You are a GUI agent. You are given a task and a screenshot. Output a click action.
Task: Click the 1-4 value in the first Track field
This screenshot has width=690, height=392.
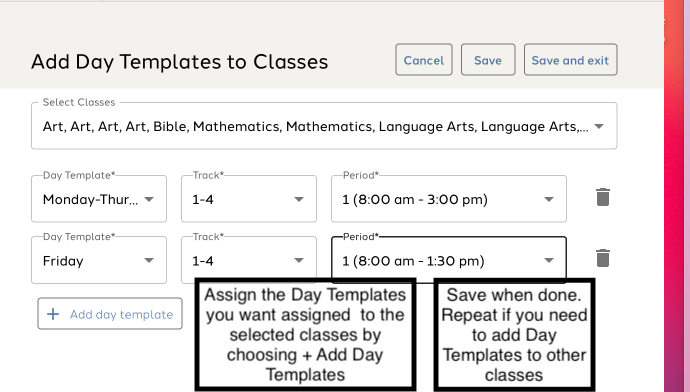point(203,200)
